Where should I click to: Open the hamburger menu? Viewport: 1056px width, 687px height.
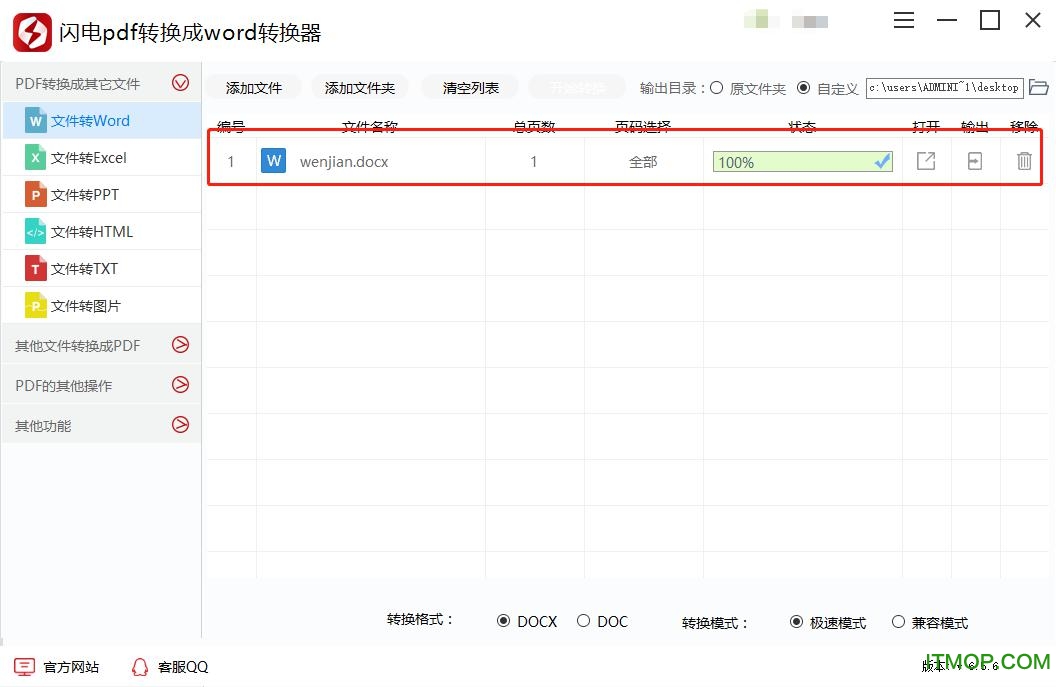tap(904, 20)
